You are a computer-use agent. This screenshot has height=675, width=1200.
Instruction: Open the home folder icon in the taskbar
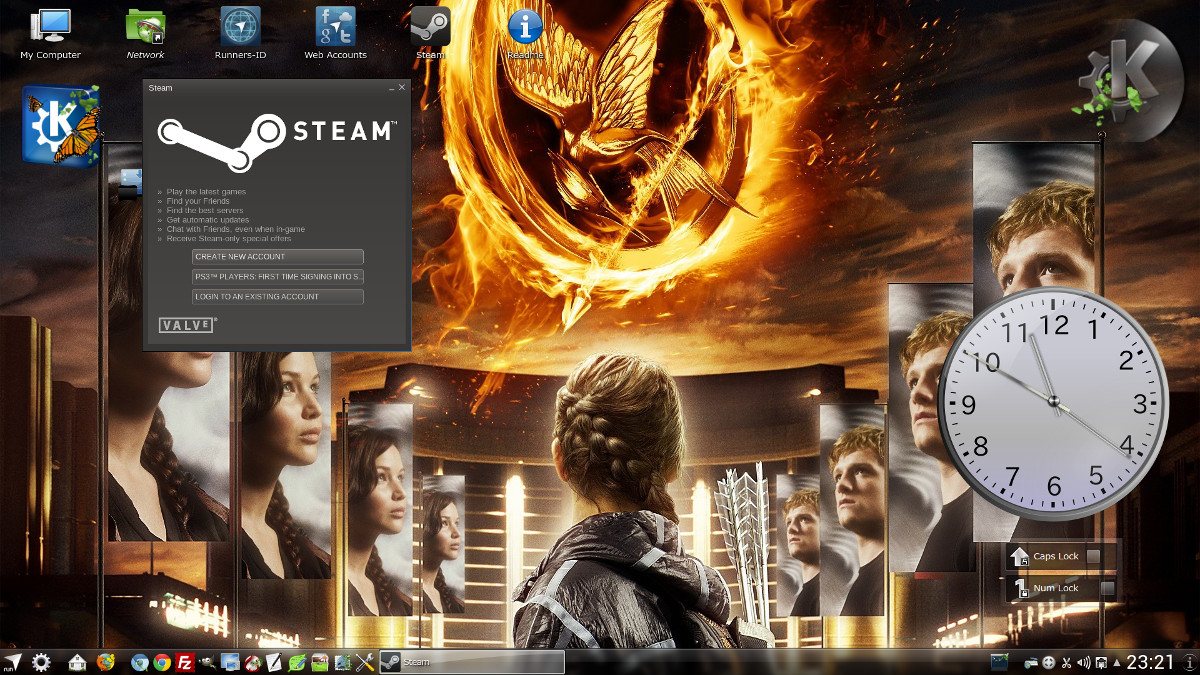[x=78, y=662]
